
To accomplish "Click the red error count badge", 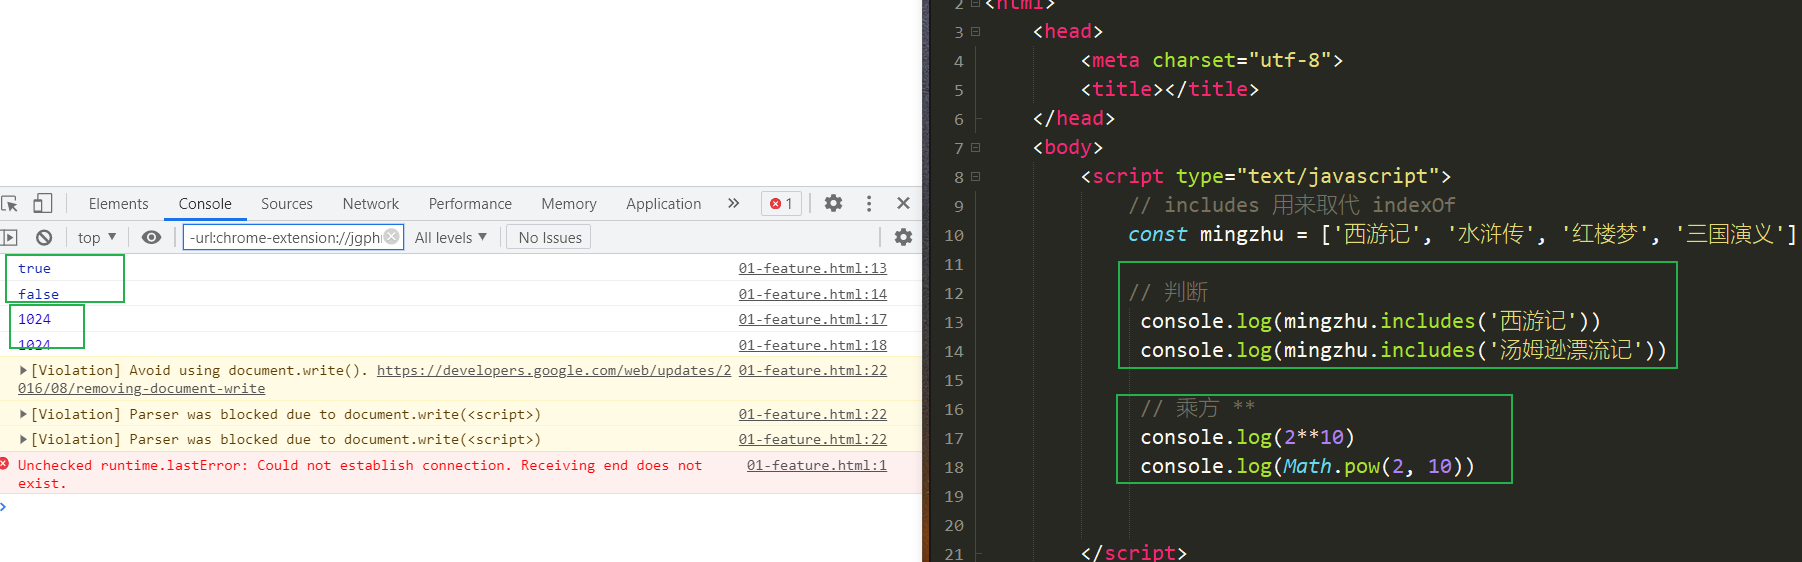I will (x=781, y=203).
